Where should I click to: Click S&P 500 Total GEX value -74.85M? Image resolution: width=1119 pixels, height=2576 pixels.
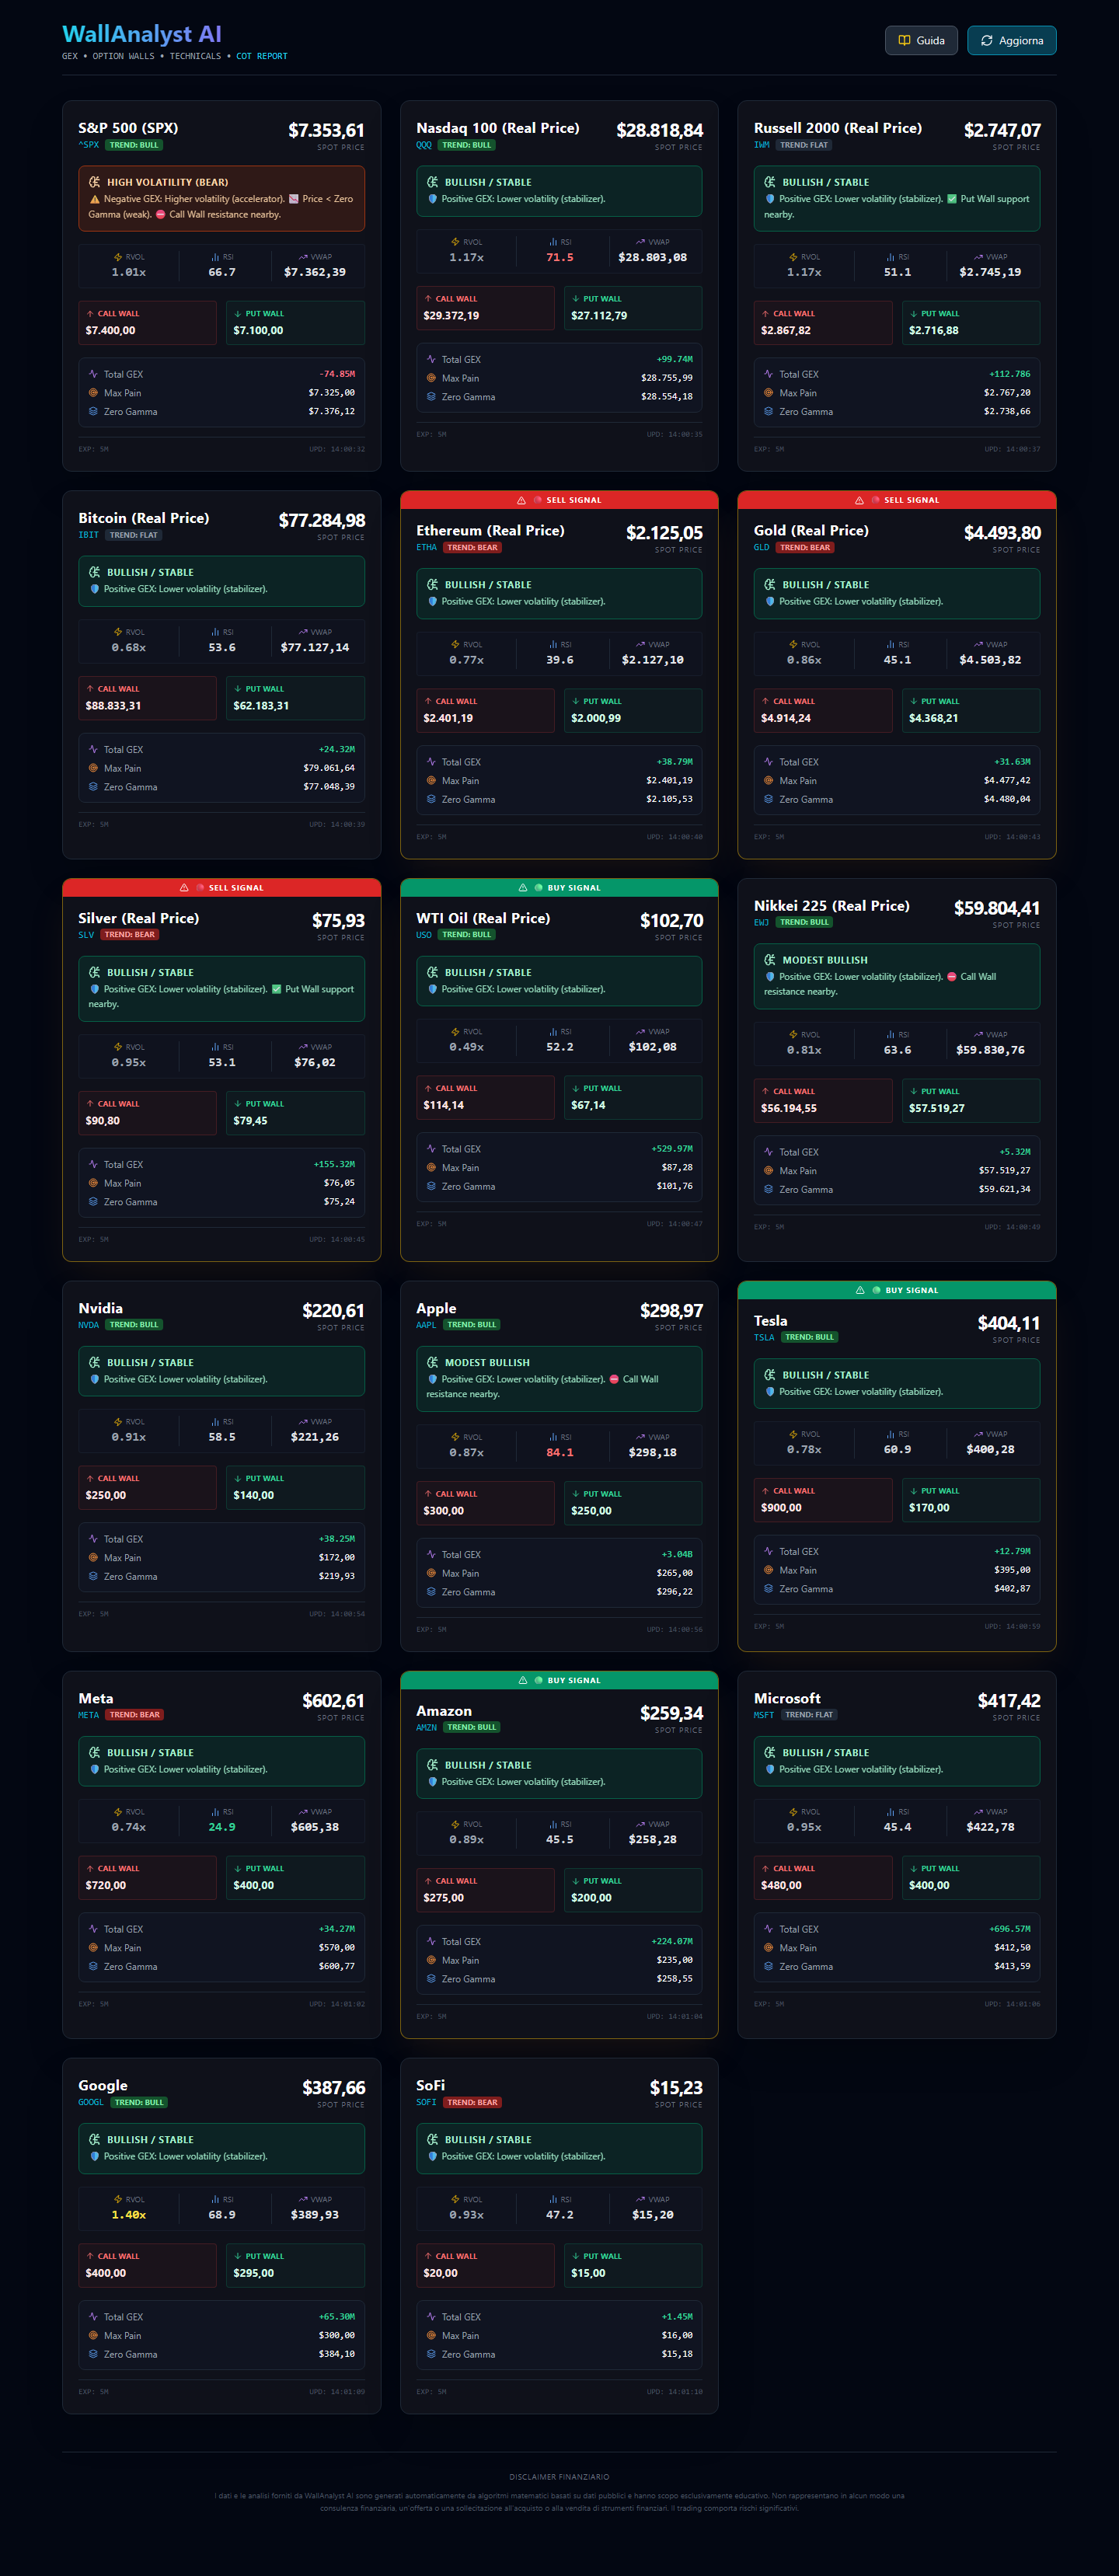click(x=337, y=374)
